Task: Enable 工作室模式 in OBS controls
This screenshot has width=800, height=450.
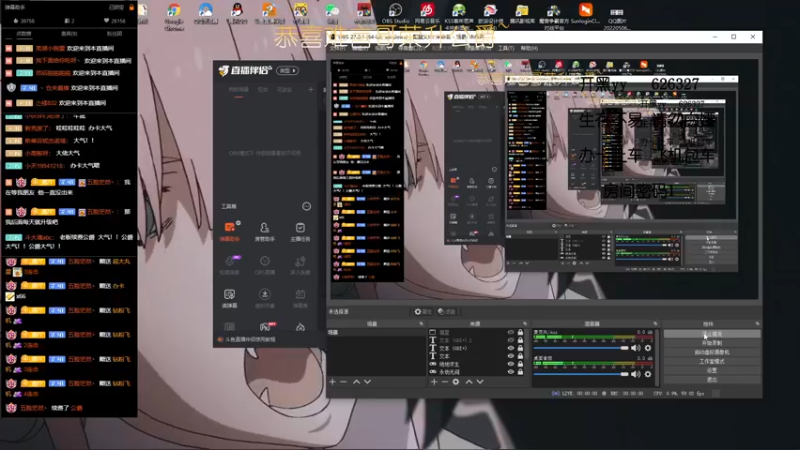Action: [712, 361]
